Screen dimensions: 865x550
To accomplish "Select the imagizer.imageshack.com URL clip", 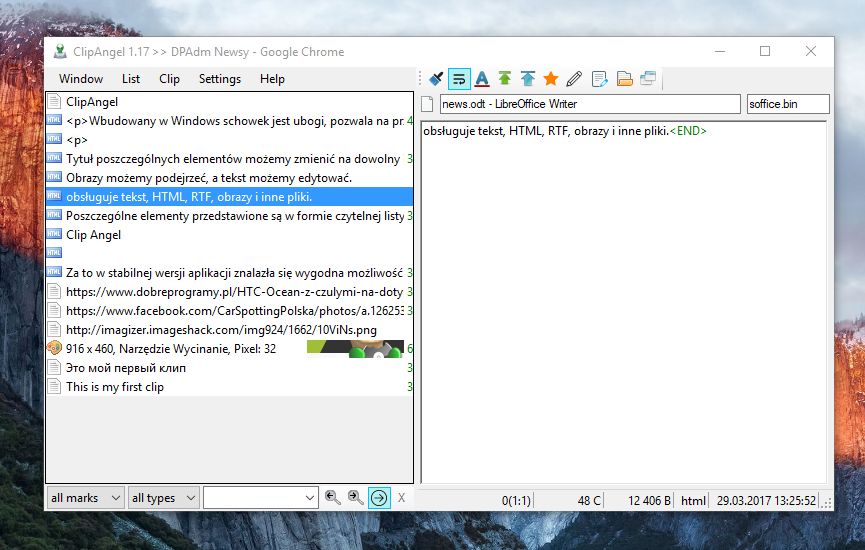I will [x=229, y=330].
